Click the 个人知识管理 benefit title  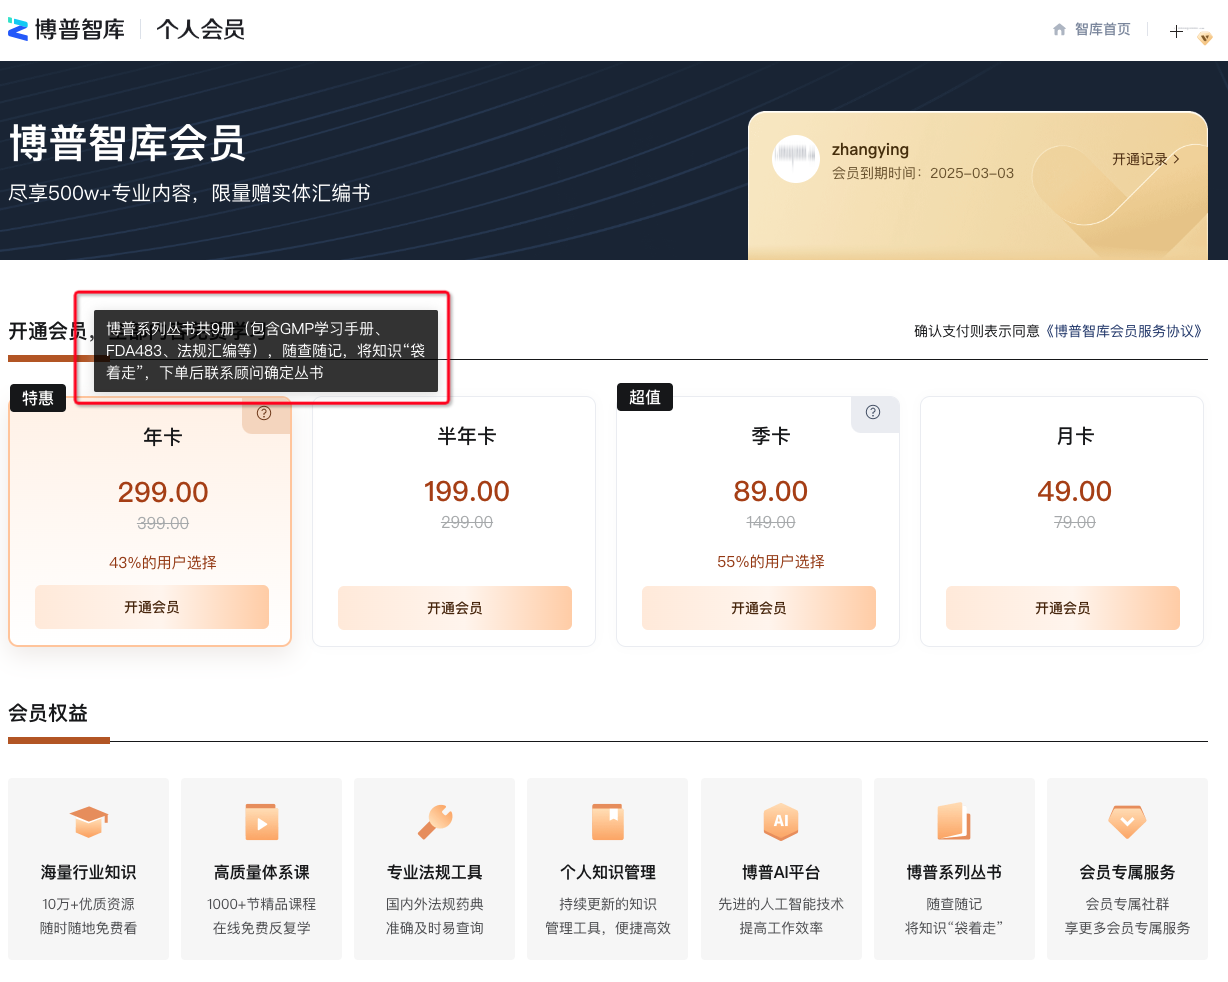pyautogui.click(x=608, y=872)
